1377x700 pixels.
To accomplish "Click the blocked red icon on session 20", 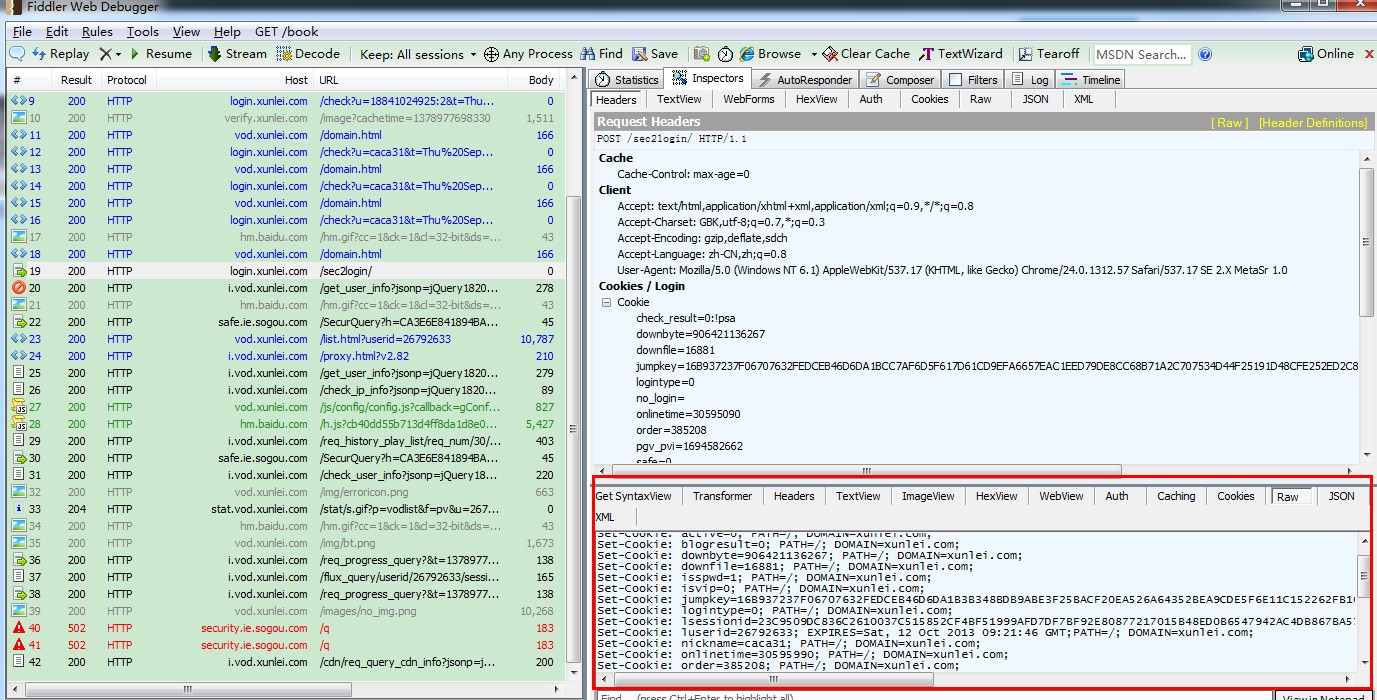I will click(19, 288).
